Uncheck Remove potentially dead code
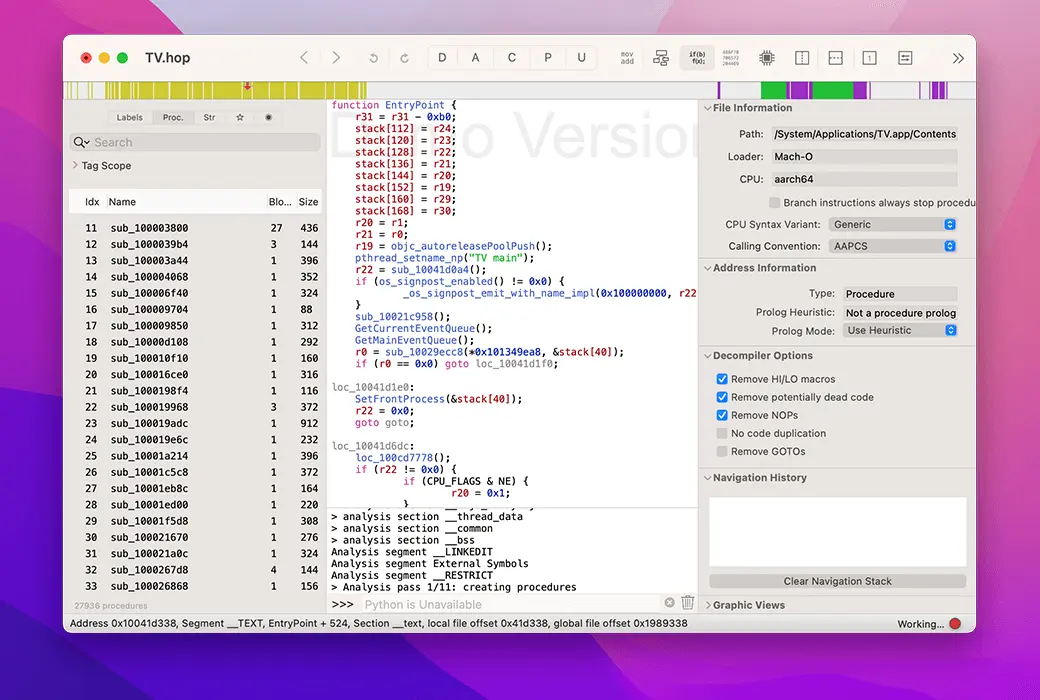Screen dimensions: 1040x700 722,397
